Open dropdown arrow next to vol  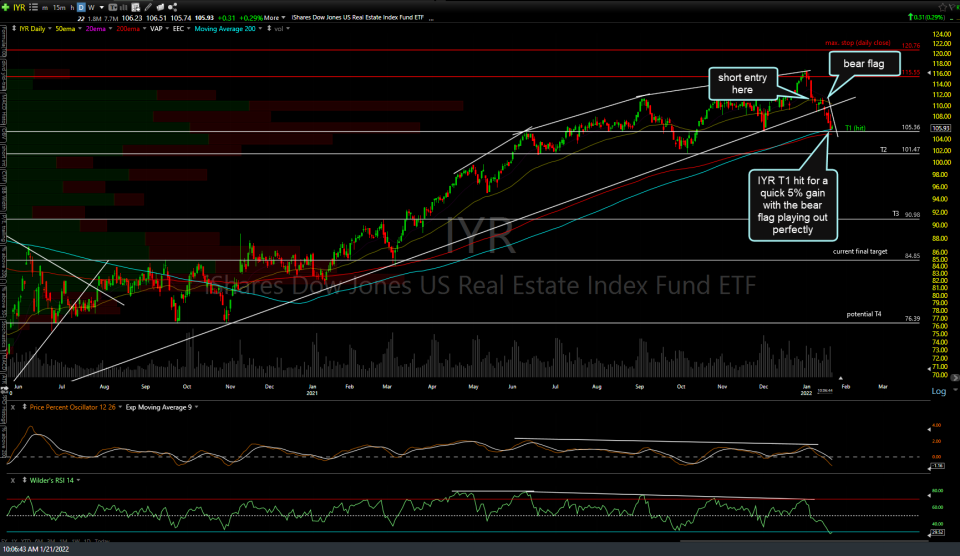[x=288, y=28]
